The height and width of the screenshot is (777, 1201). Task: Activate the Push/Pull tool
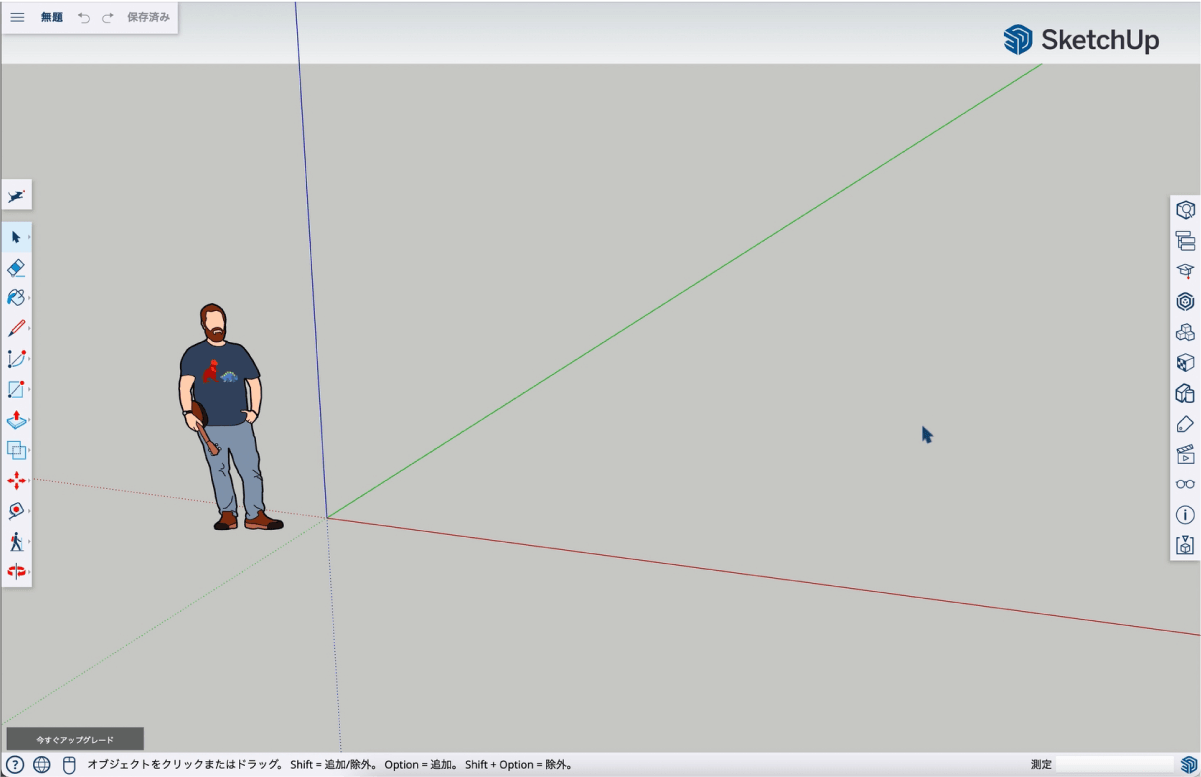[16, 420]
